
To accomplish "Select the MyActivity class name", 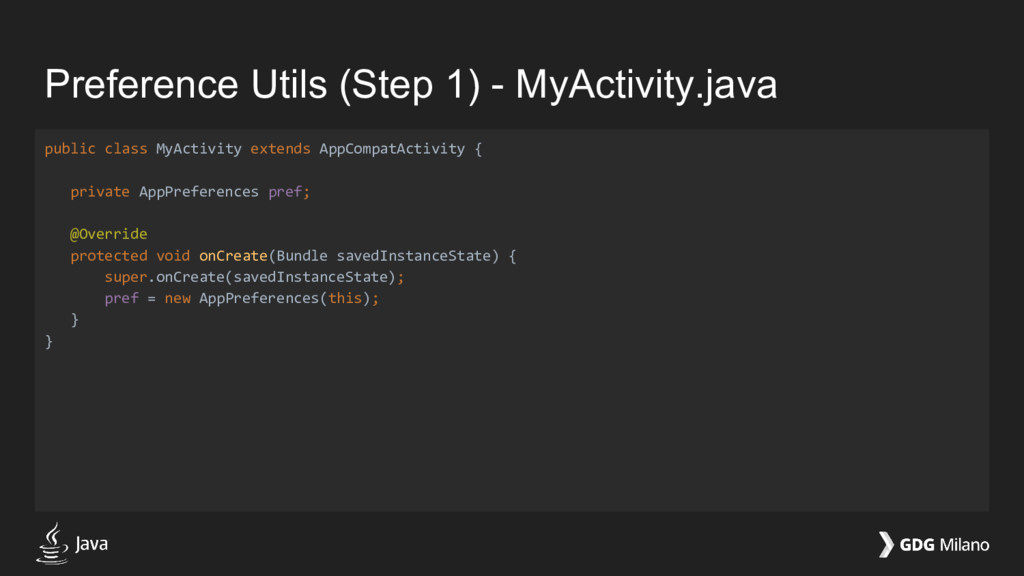I will click(x=199, y=149).
